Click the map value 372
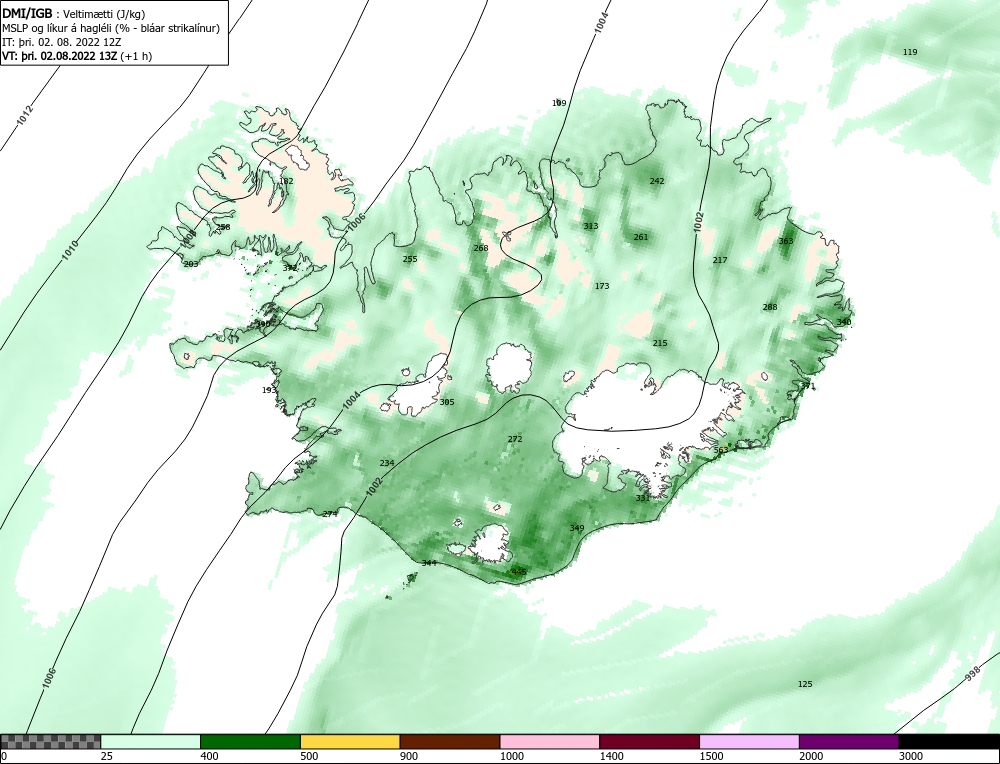The width and height of the screenshot is (1000, 764). point(290,268)
